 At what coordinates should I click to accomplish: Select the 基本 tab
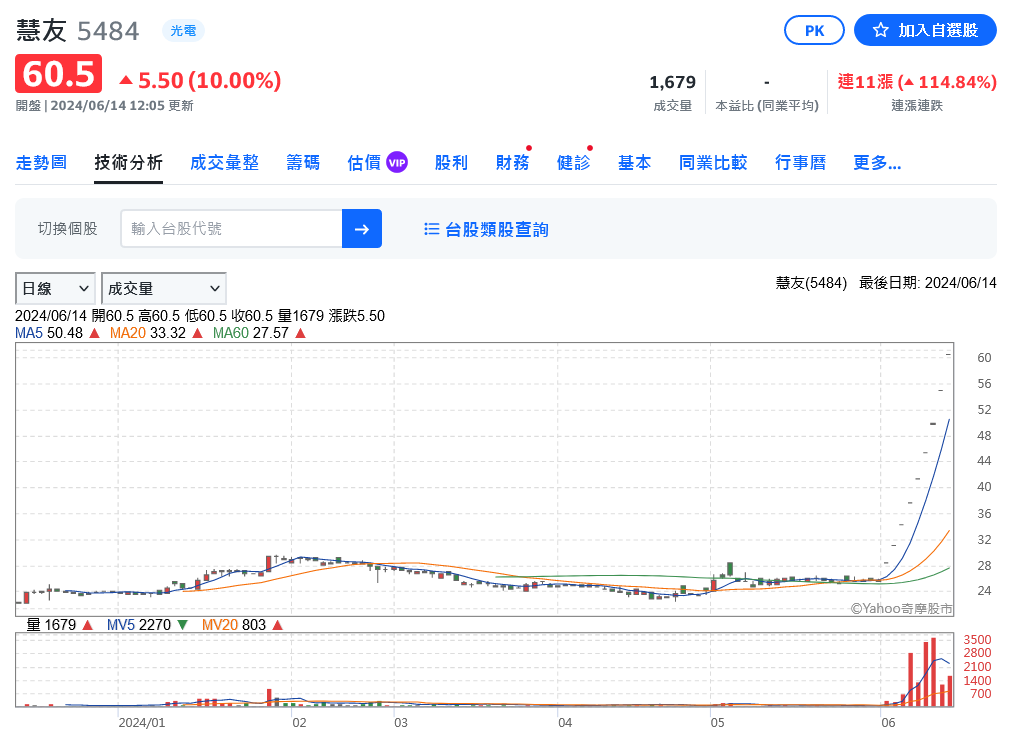click(634, 162)
